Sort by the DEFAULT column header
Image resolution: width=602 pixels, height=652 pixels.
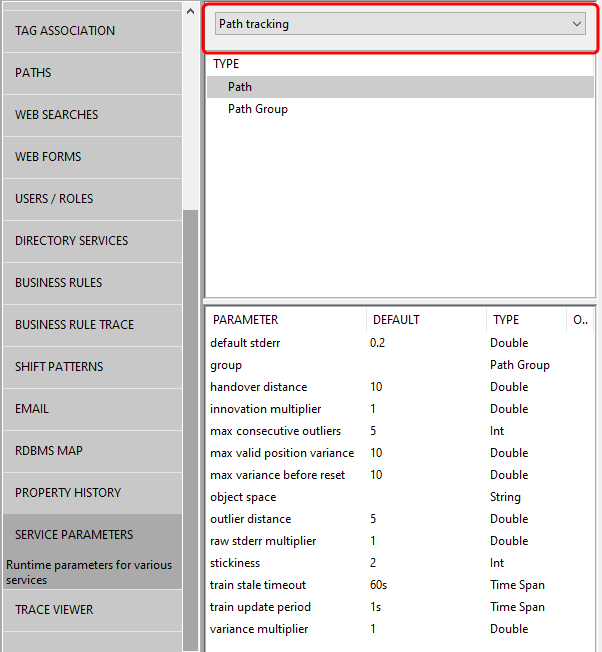pyautogui.click(x=426, y=320)
